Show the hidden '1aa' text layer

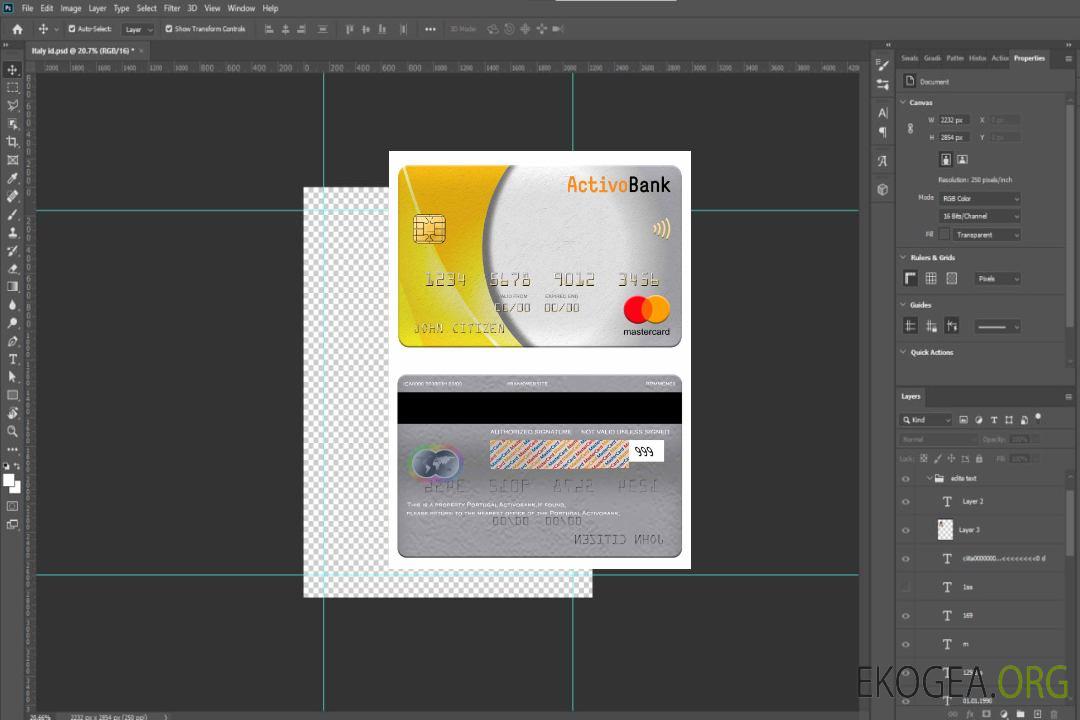point(906,587)
